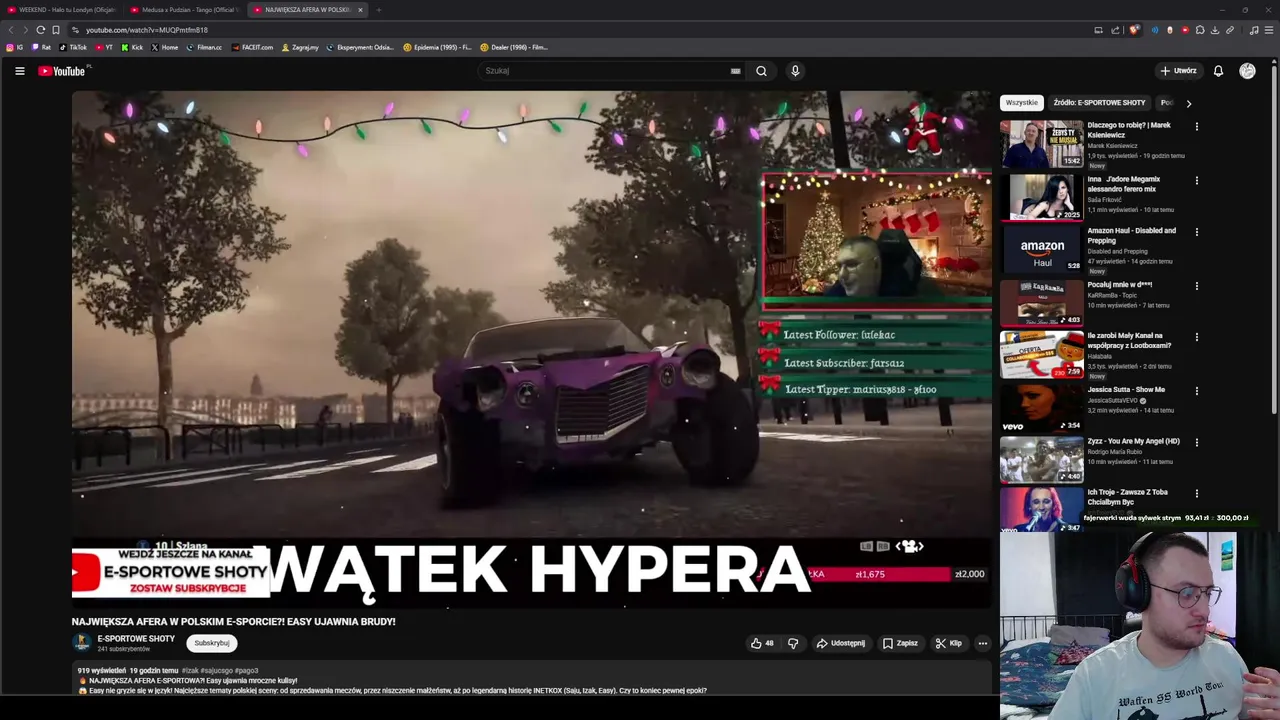Open the YouTube notifications bell
Image resolution: width=1280 pixels, height=720 pixels.
coord(1218,71)
